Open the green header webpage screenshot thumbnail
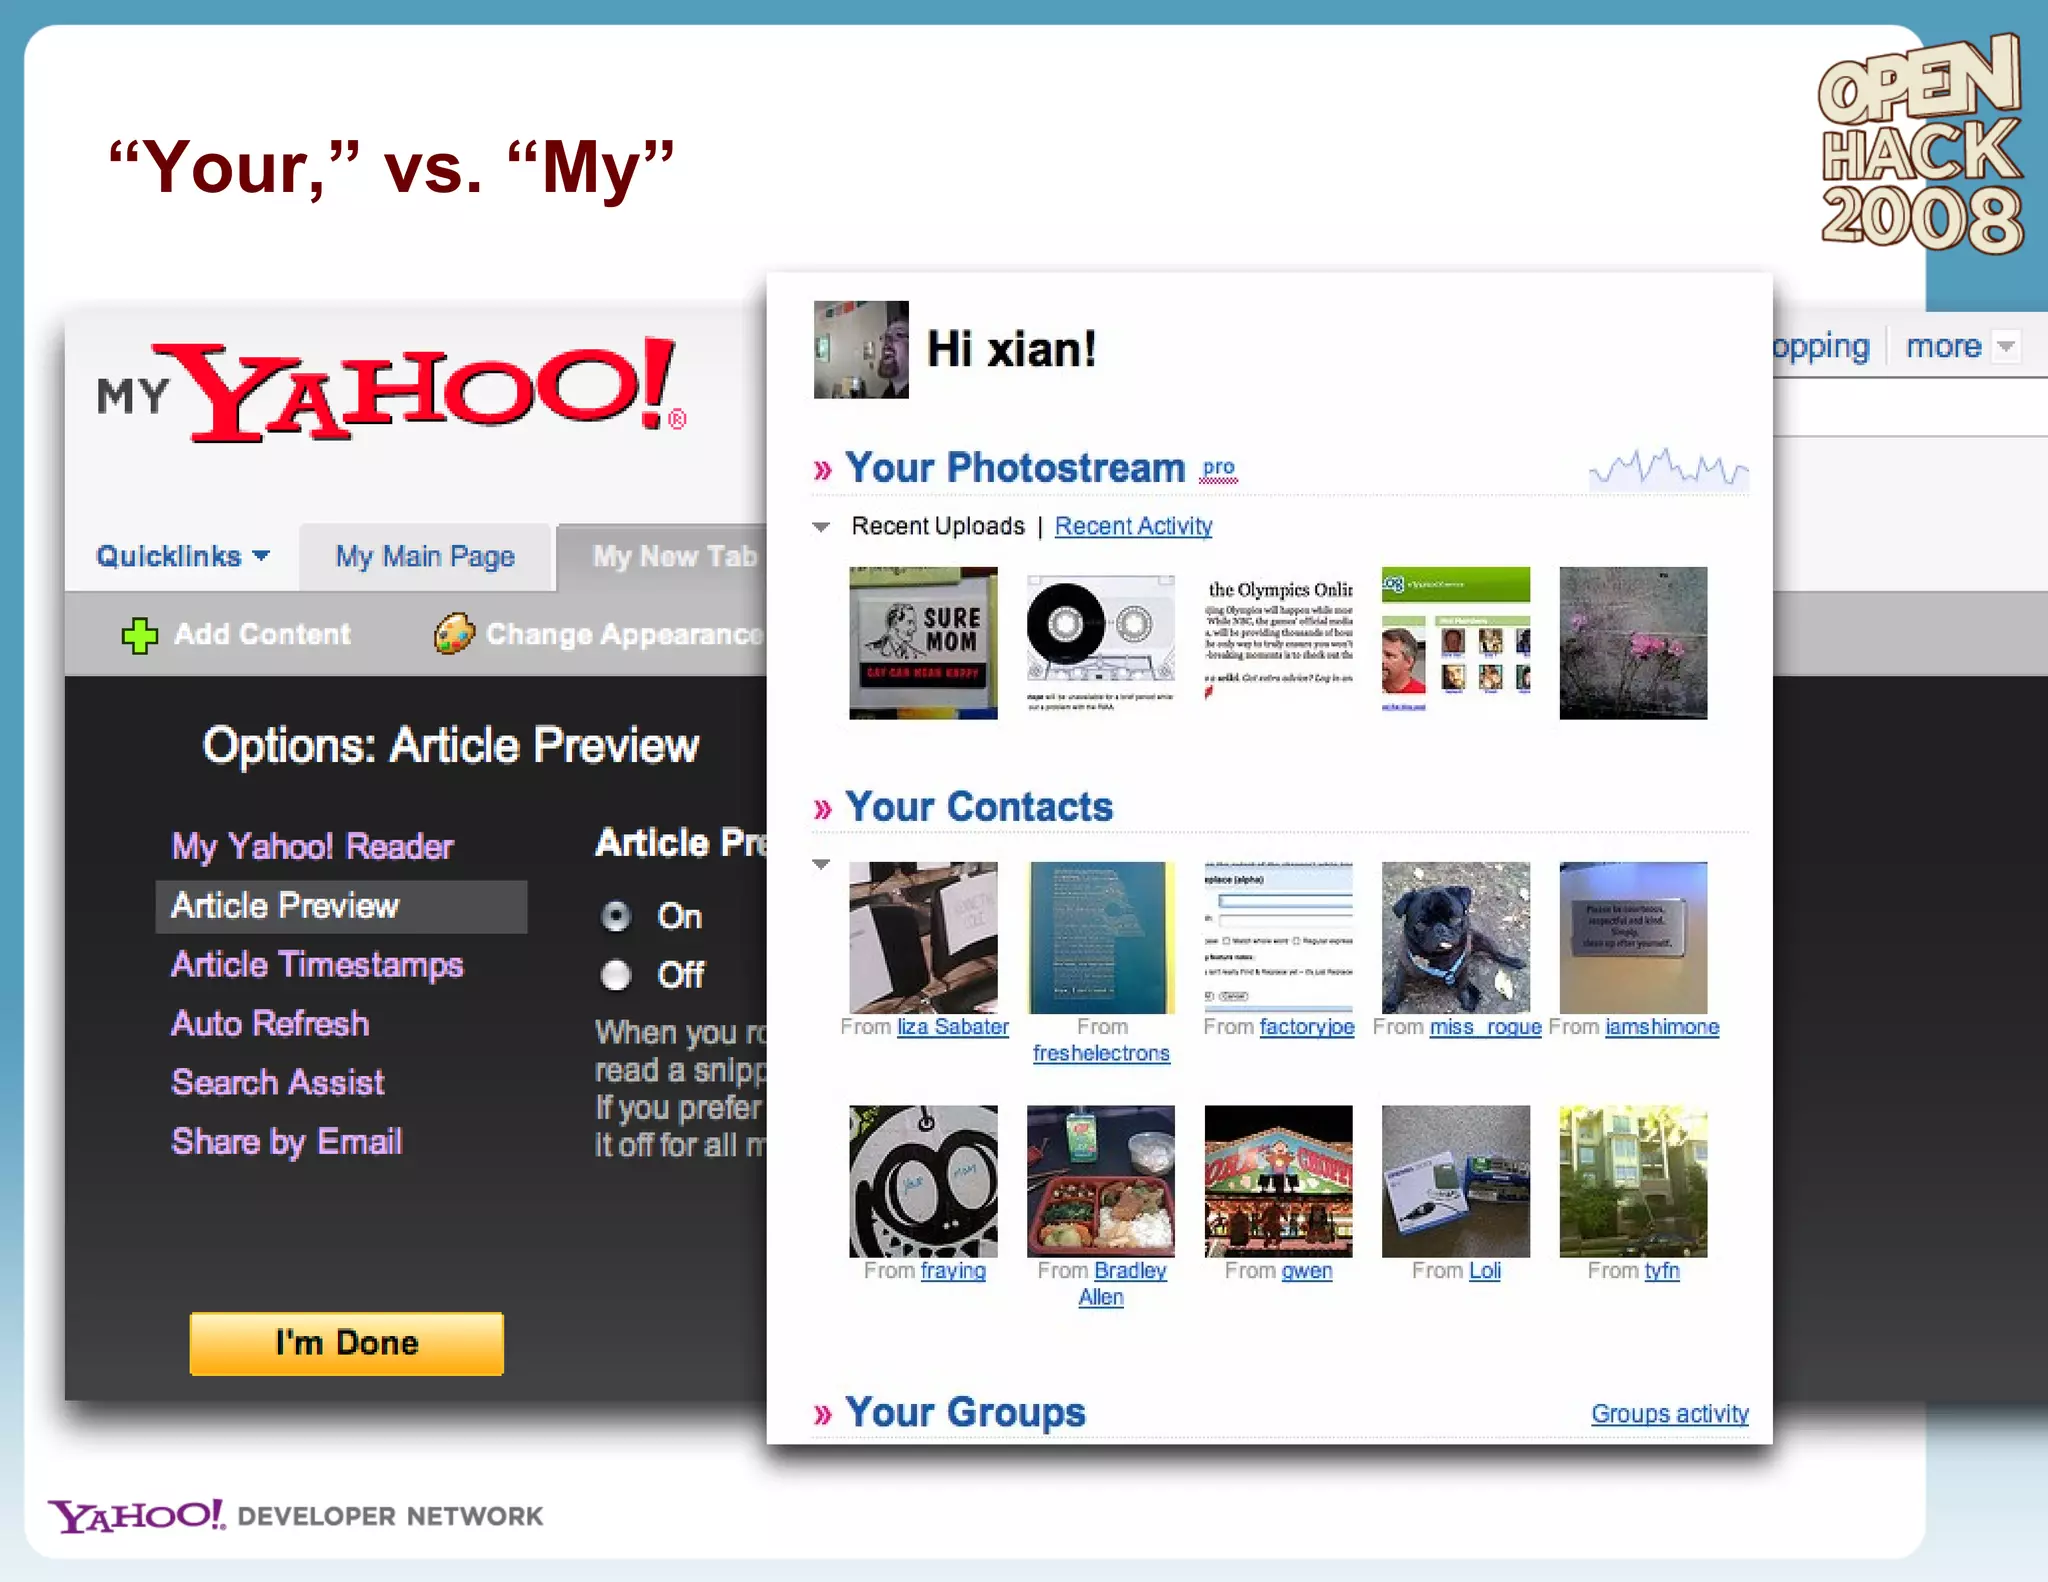Screen dimensions: 2048x1582 [x=1456, y=643]
